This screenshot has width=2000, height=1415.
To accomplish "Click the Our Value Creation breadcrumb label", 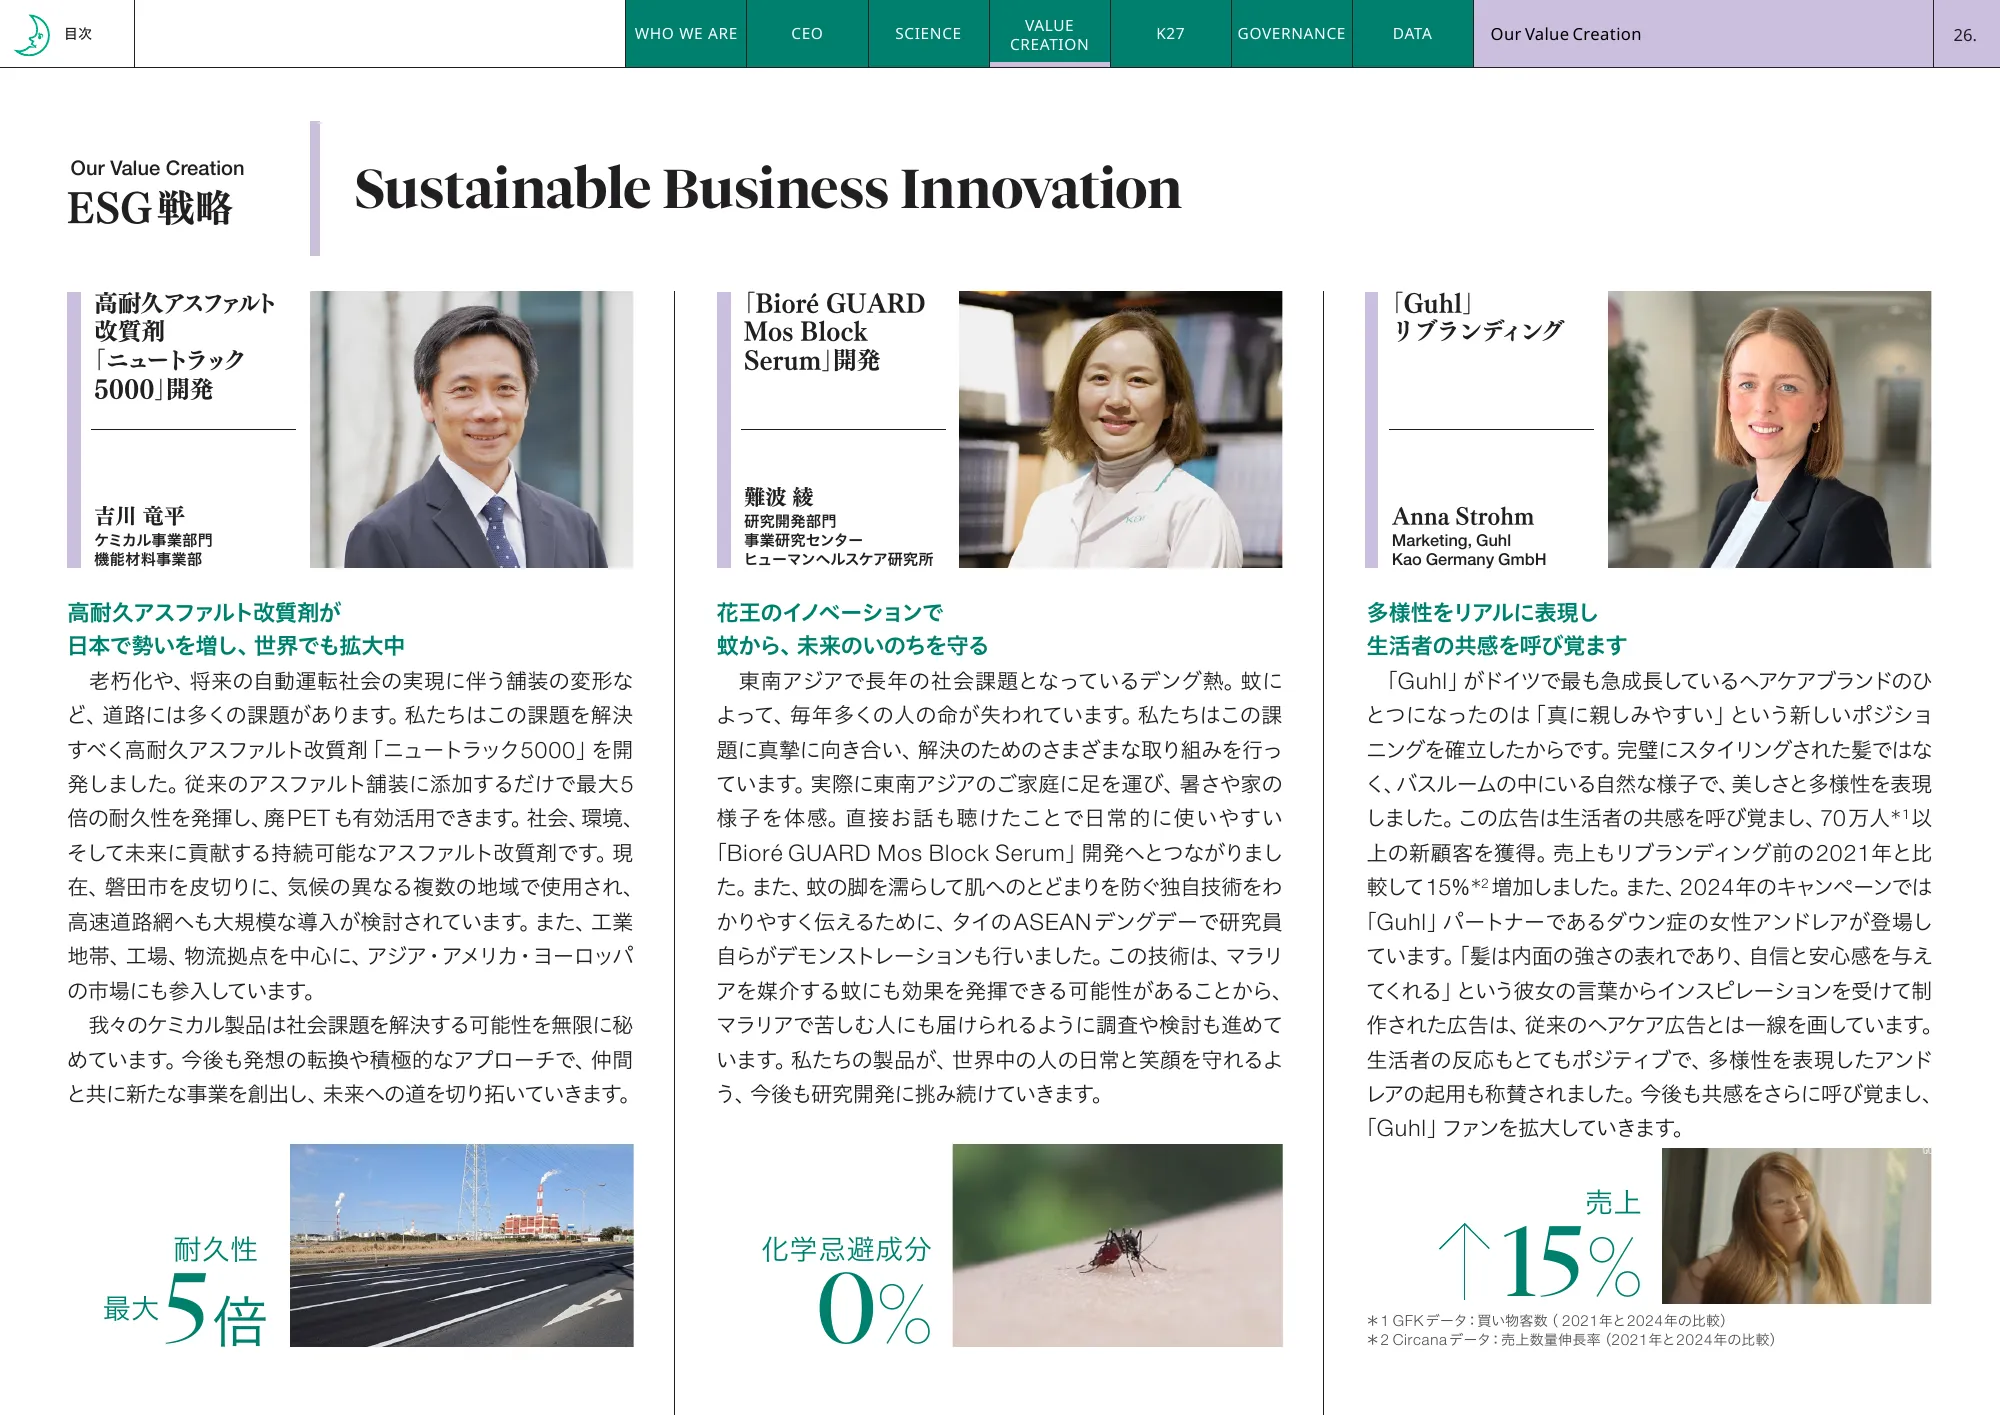I will tap(1565, 33).
